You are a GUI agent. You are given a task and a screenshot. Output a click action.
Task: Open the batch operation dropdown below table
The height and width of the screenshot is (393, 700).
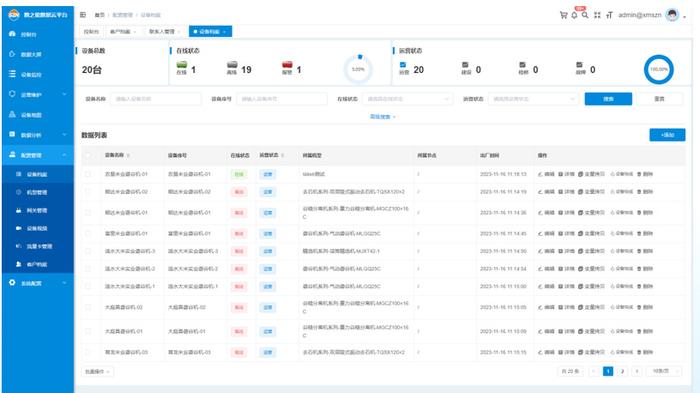pyautogui.click(x=97, y=372)
